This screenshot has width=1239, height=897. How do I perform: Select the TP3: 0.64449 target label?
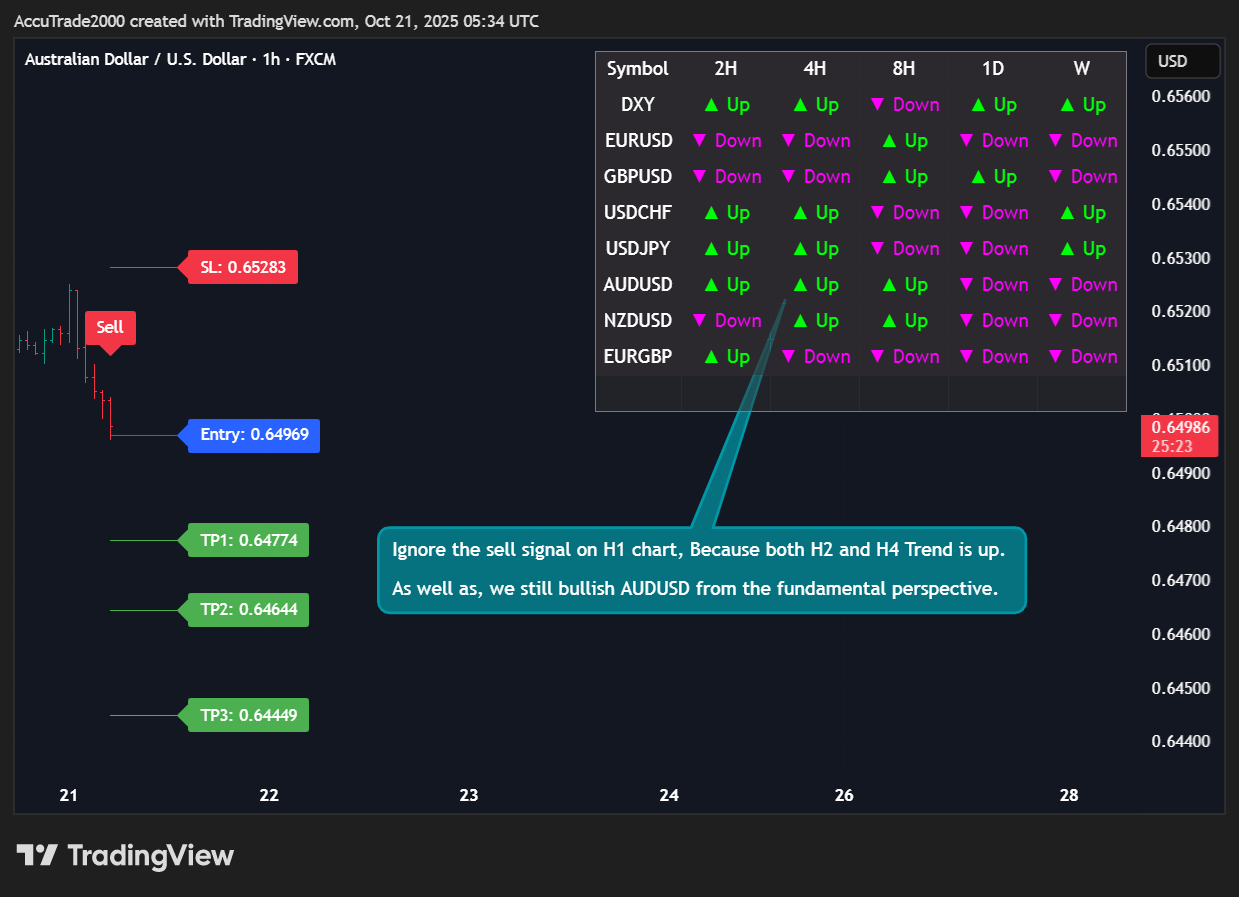click(248, 716)
